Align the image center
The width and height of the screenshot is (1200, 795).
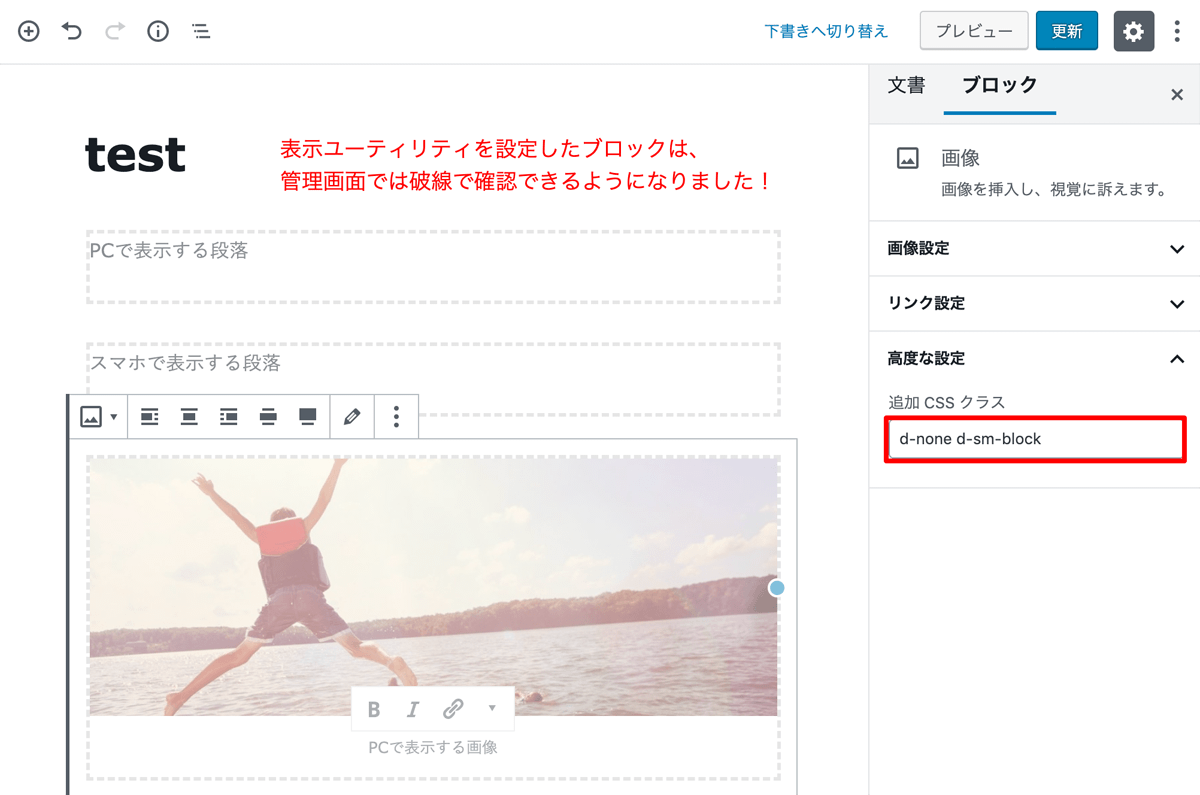(x=189, y=417)
